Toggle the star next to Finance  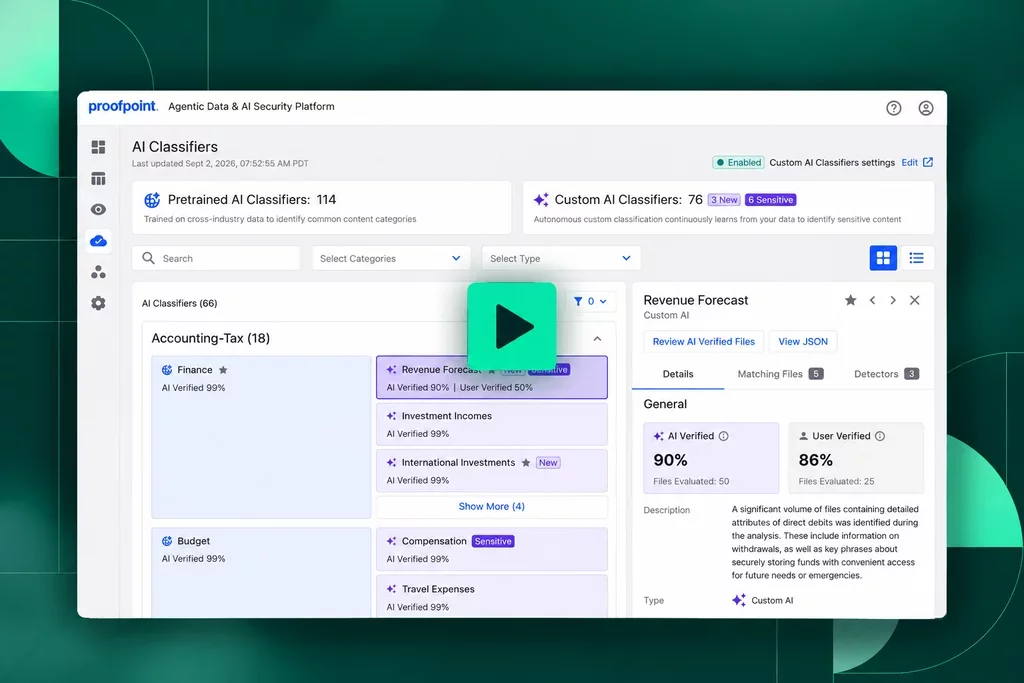pos(223,370)
